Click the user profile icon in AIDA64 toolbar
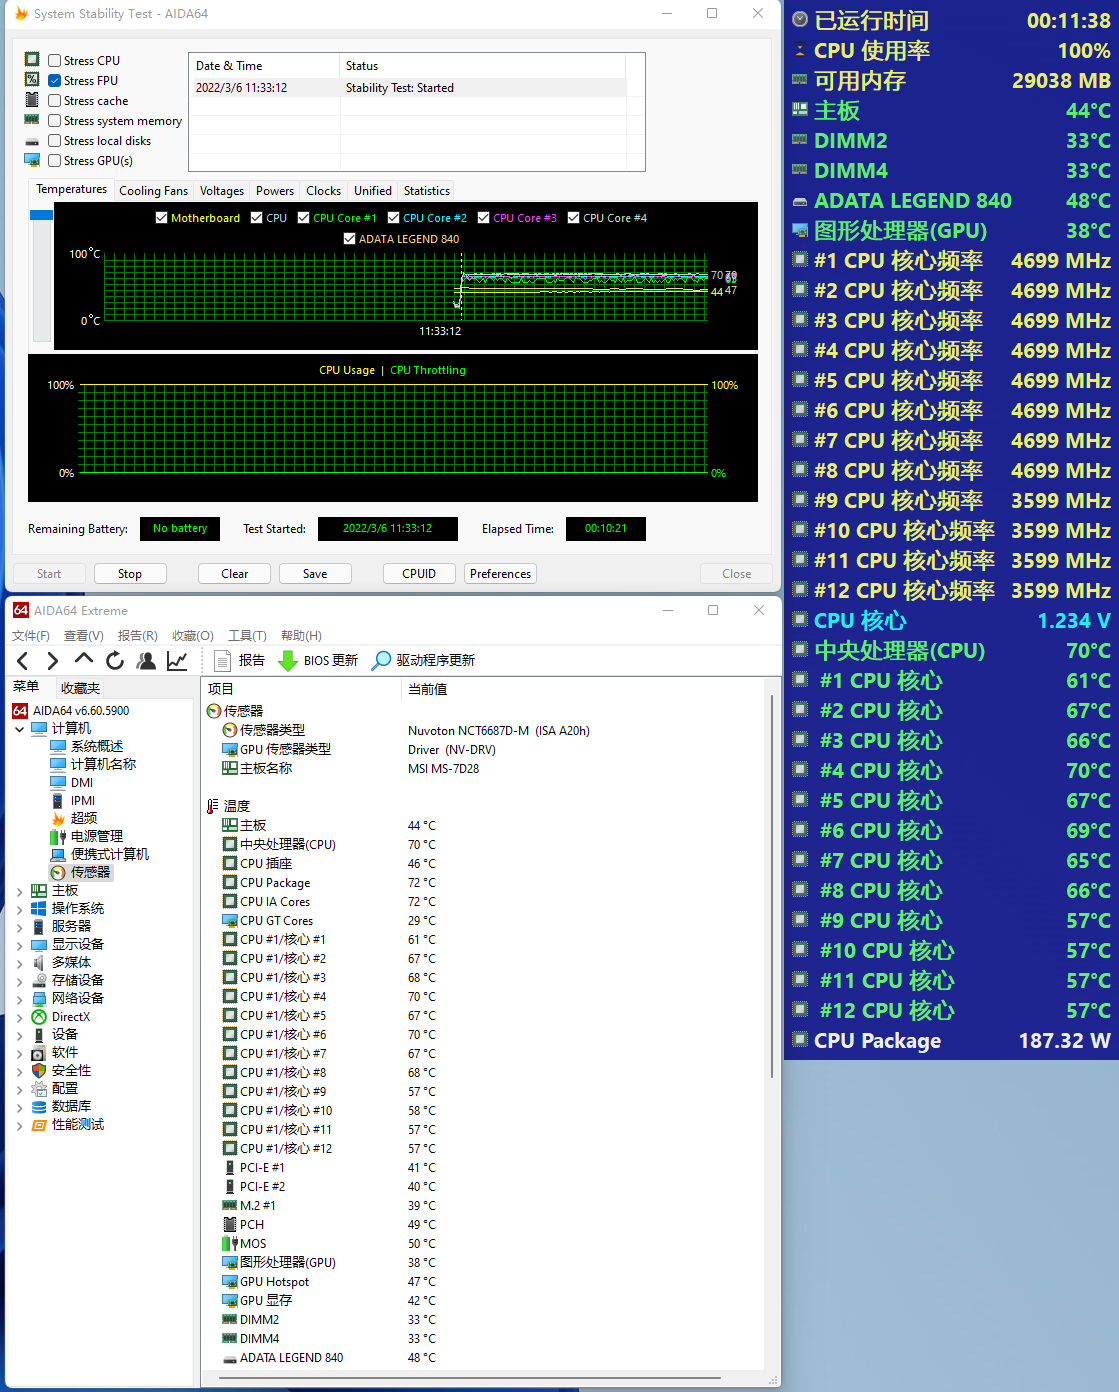 pyautogui.click(x=146, y=661)
